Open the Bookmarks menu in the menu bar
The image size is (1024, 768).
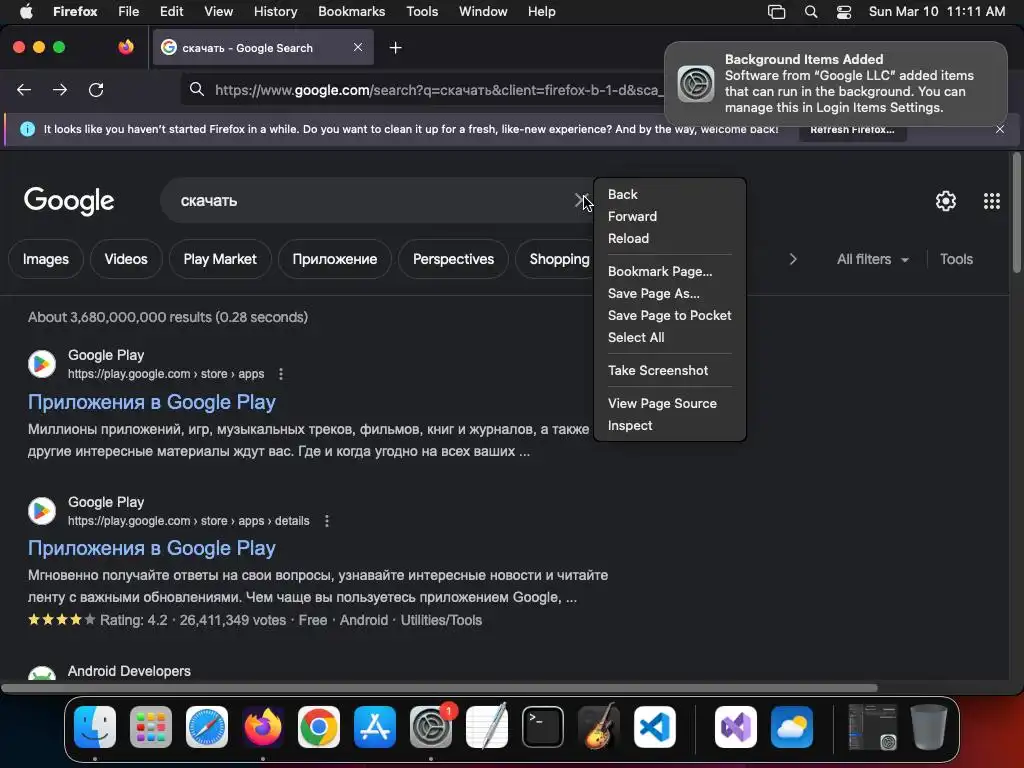[x=351, y=12]
